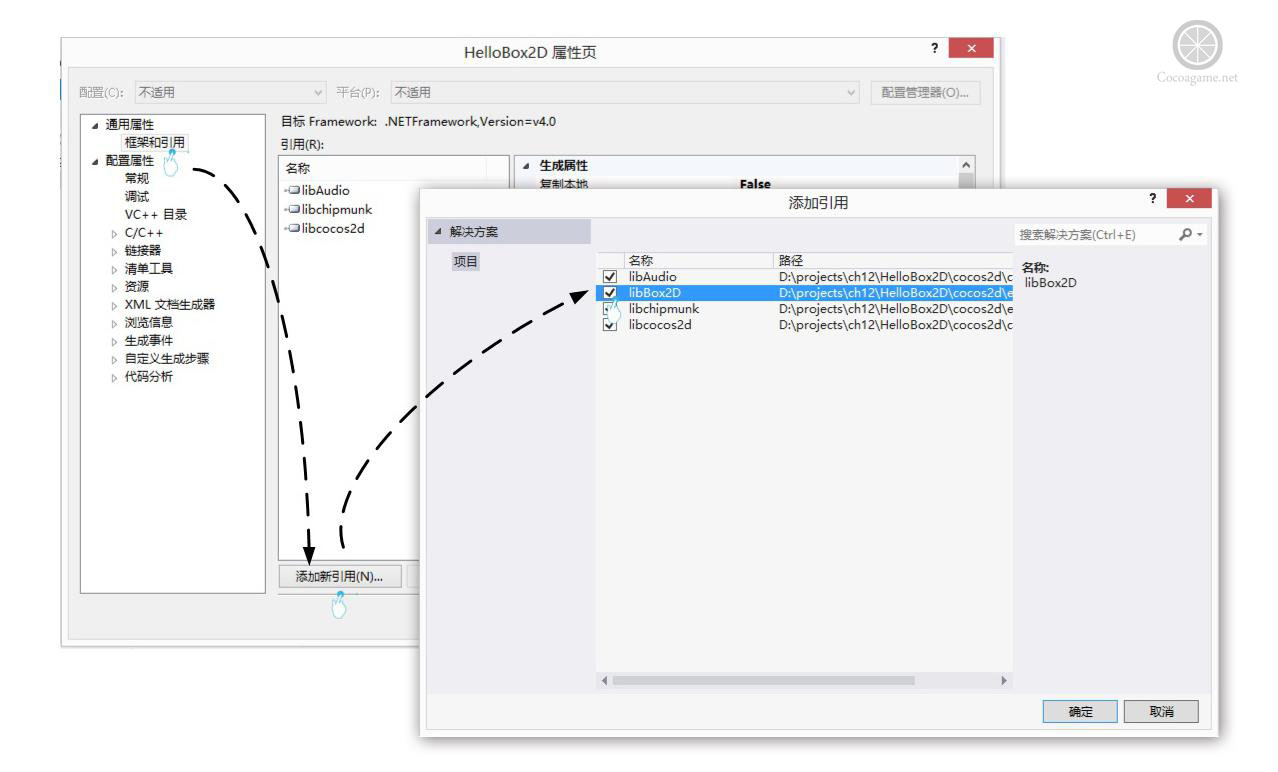
Task: Select libcocos2d reference icon in 引用 list
Action: (x=292, y=227)
